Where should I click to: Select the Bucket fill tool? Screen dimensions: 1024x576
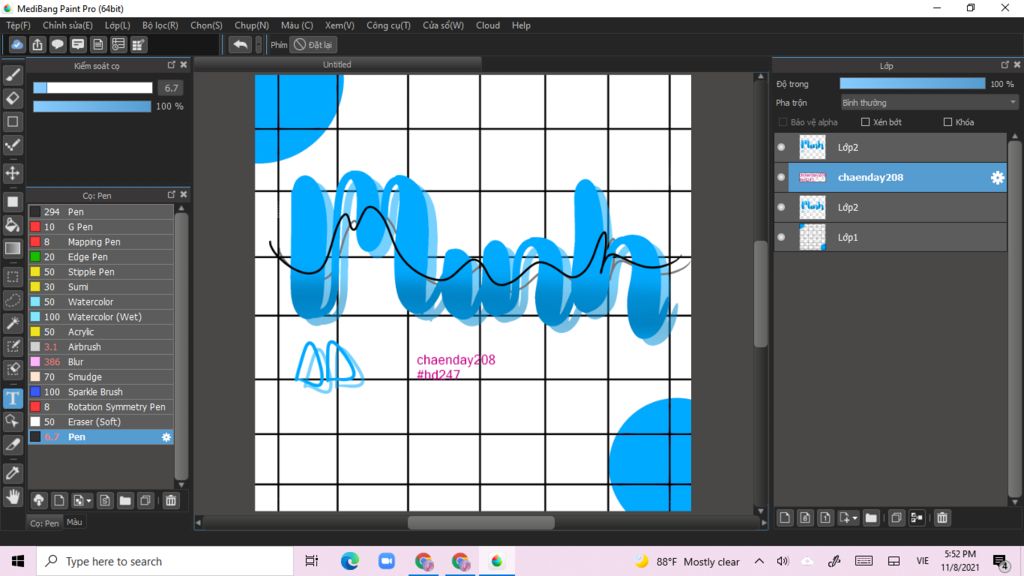tap(12, 225)
